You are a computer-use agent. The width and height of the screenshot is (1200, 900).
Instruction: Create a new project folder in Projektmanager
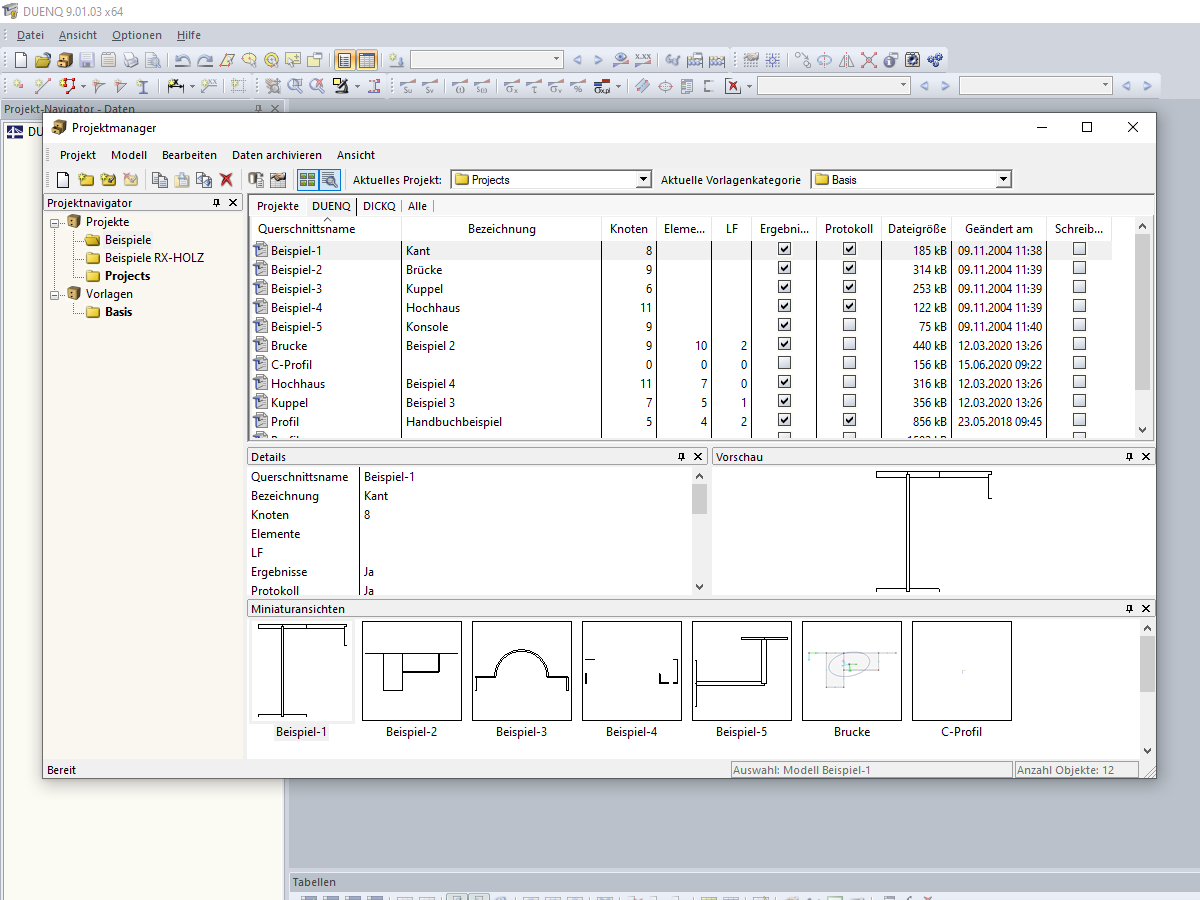click(x=85, y=180)
